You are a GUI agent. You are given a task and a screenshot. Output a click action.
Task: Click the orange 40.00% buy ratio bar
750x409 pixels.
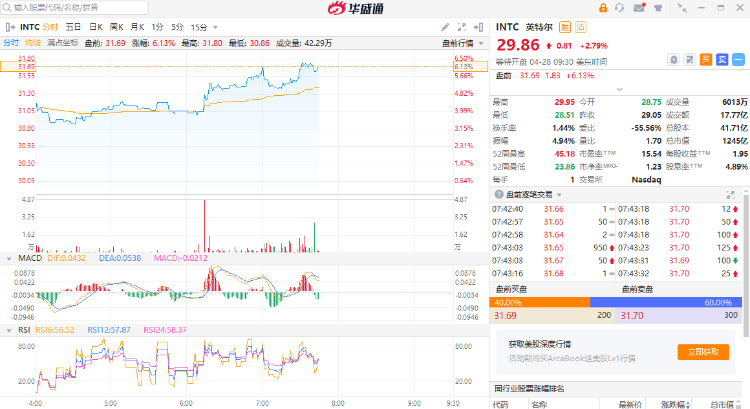coord(540,302)
